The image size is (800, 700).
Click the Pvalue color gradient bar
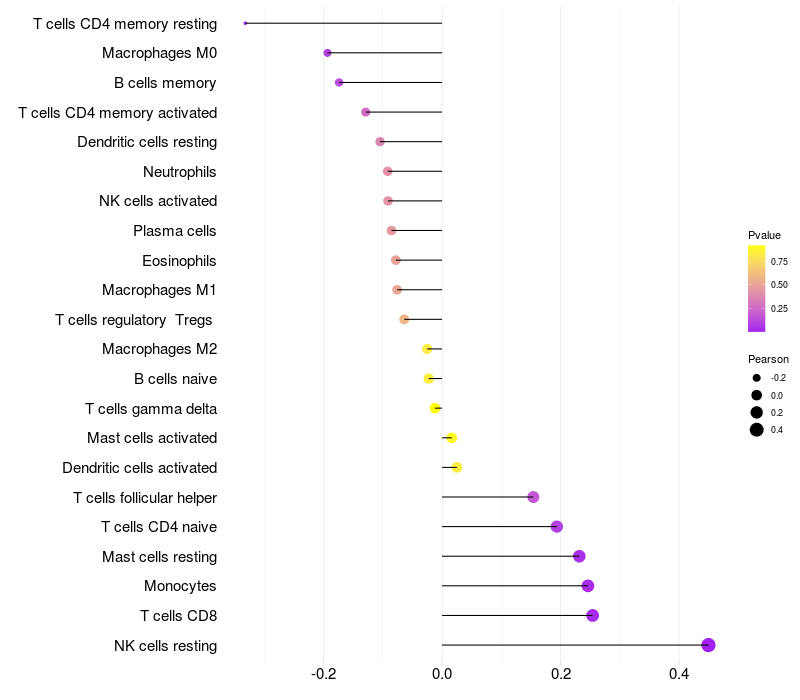(x=757, y=288)
